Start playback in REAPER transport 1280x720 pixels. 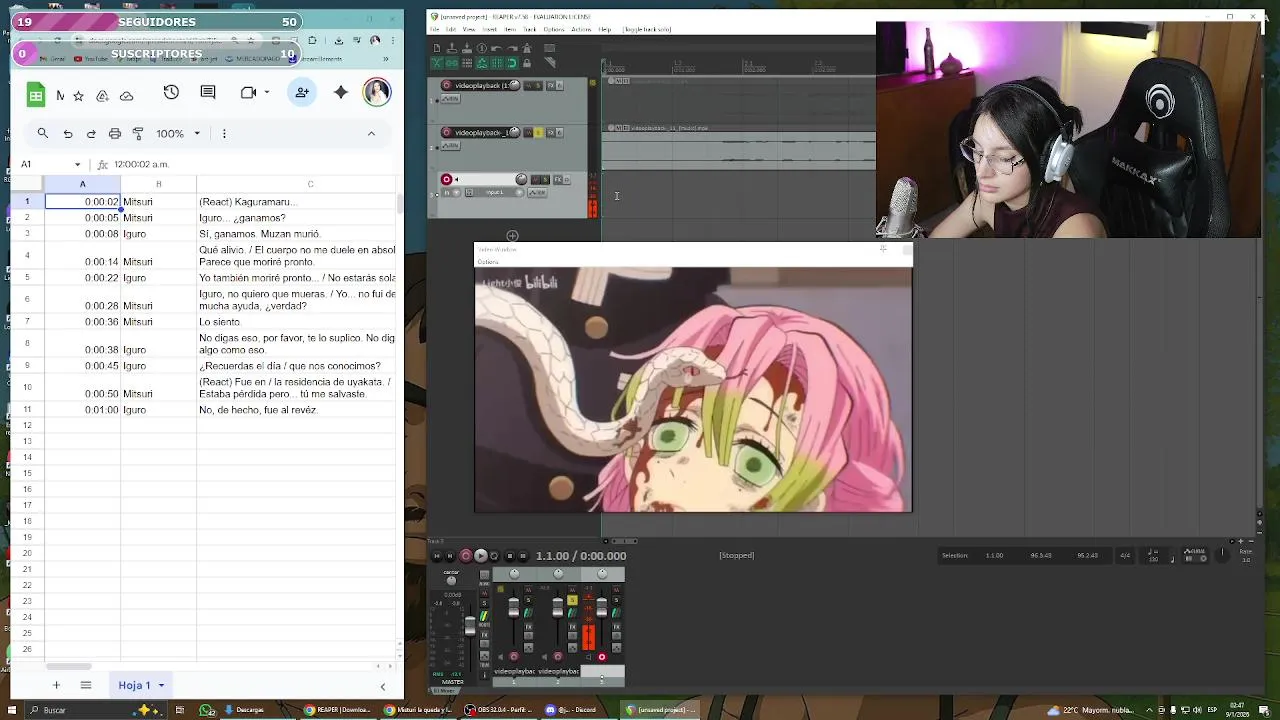(x=480, y=556)
